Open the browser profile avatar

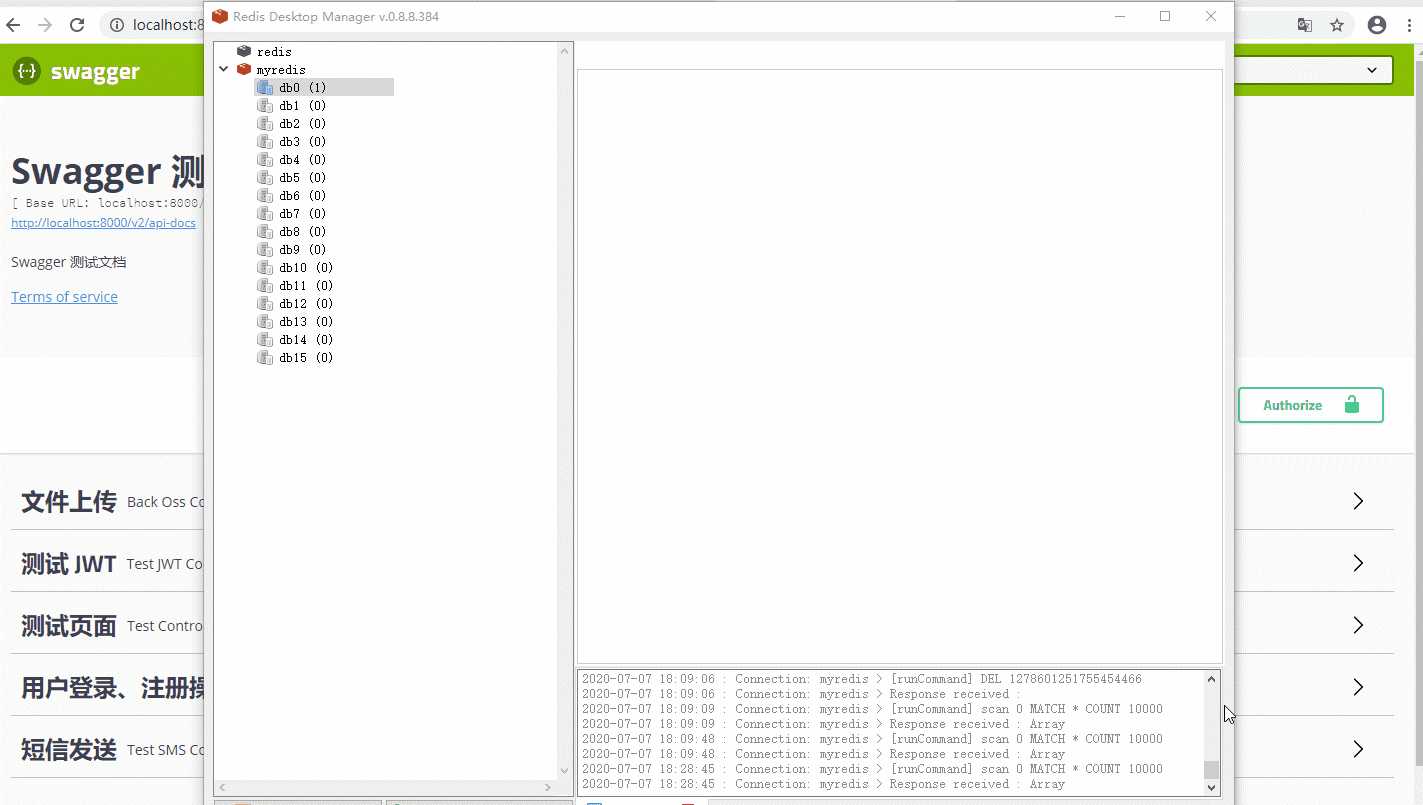click(1377, 25)
